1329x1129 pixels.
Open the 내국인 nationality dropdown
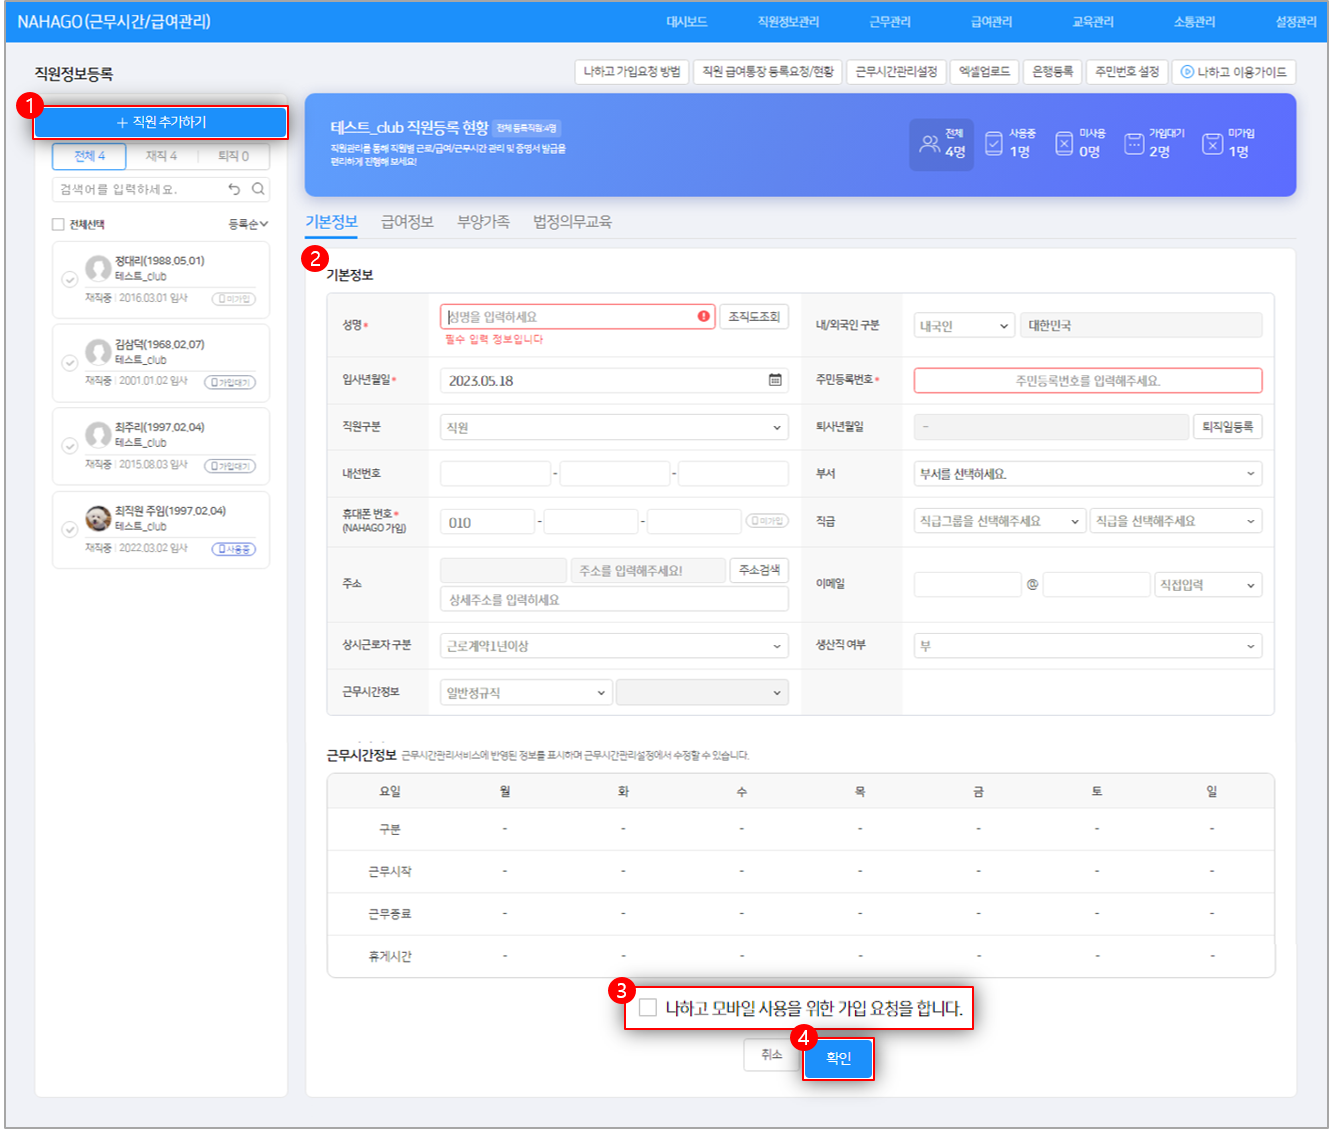964,326
